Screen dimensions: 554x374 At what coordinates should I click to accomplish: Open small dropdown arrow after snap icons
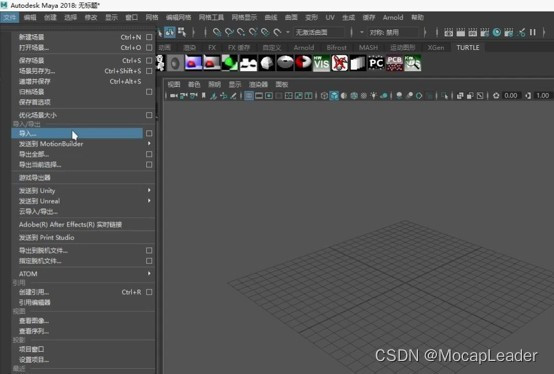click(x=288, y=32)
